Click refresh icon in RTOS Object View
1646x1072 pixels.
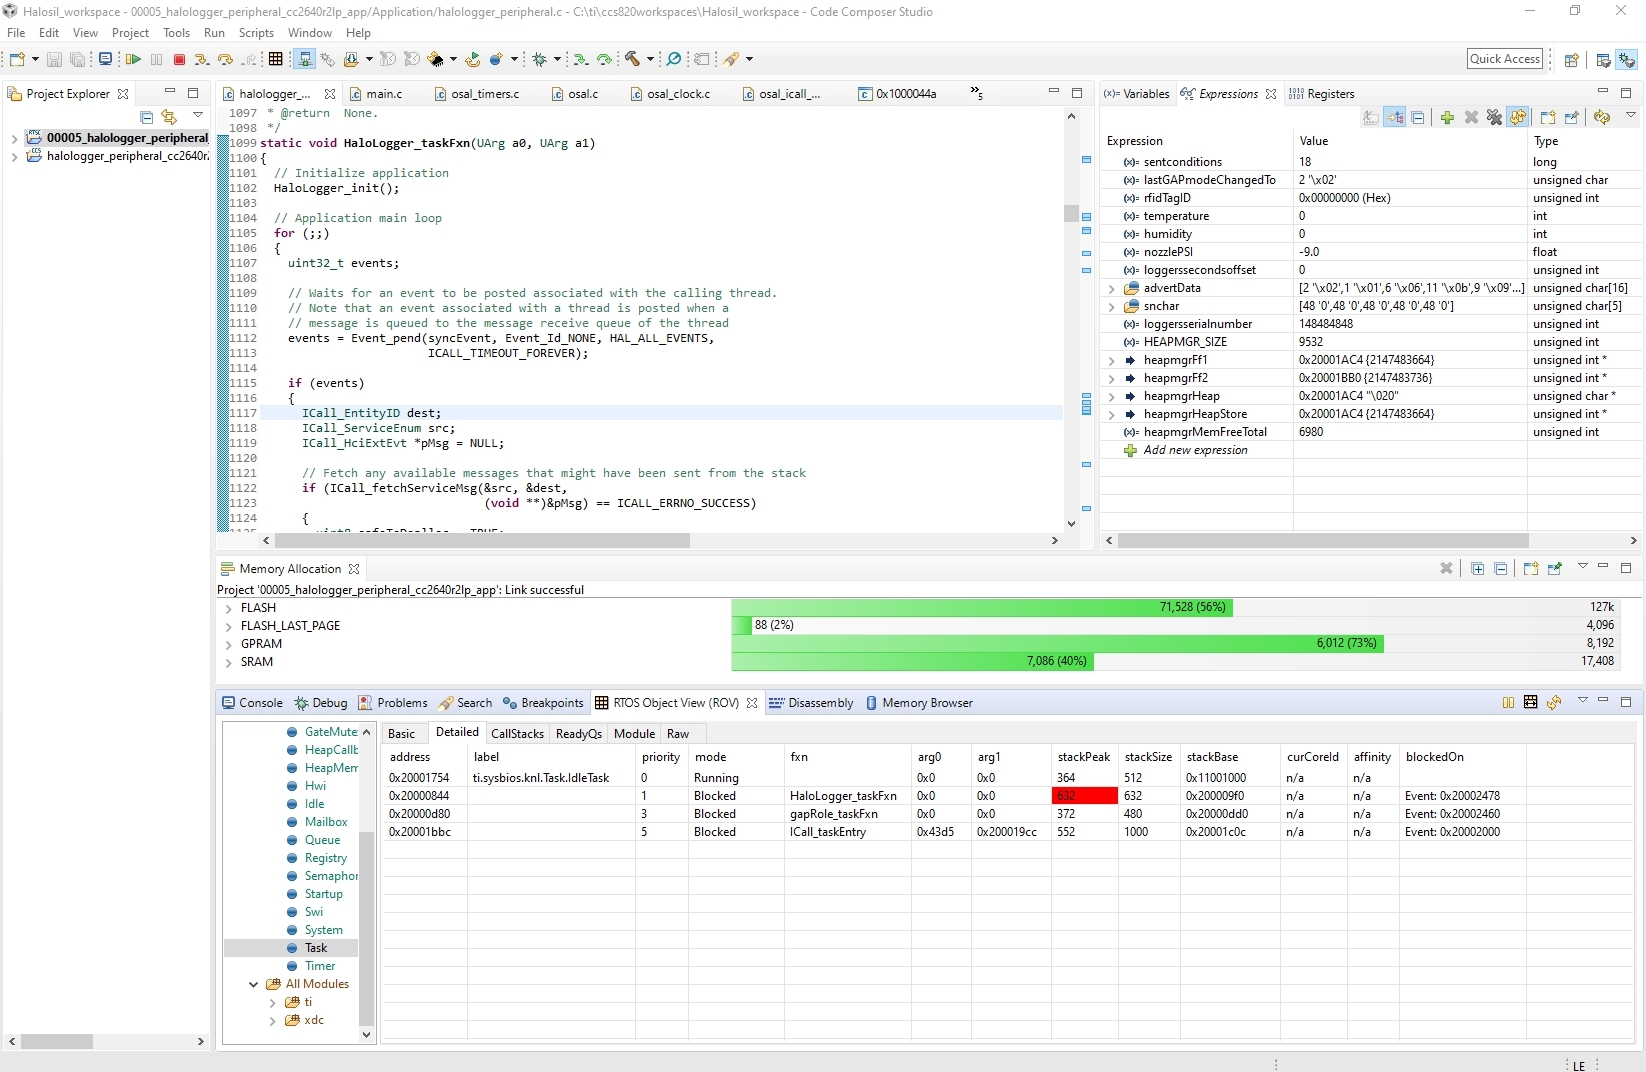[1554, 703]
